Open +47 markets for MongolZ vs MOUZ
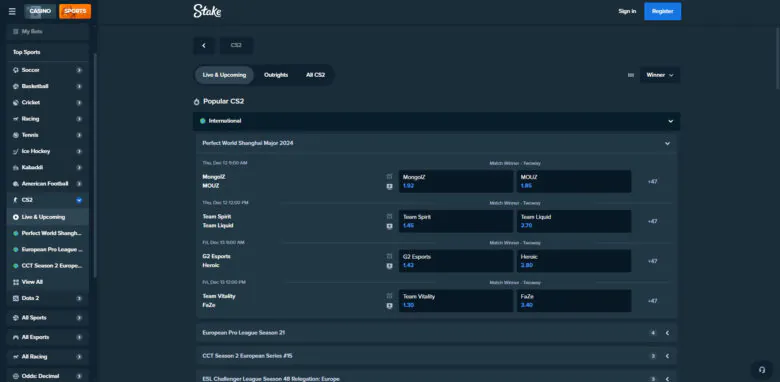Screen dimensions: 780x382 click(x=653, y=182)
